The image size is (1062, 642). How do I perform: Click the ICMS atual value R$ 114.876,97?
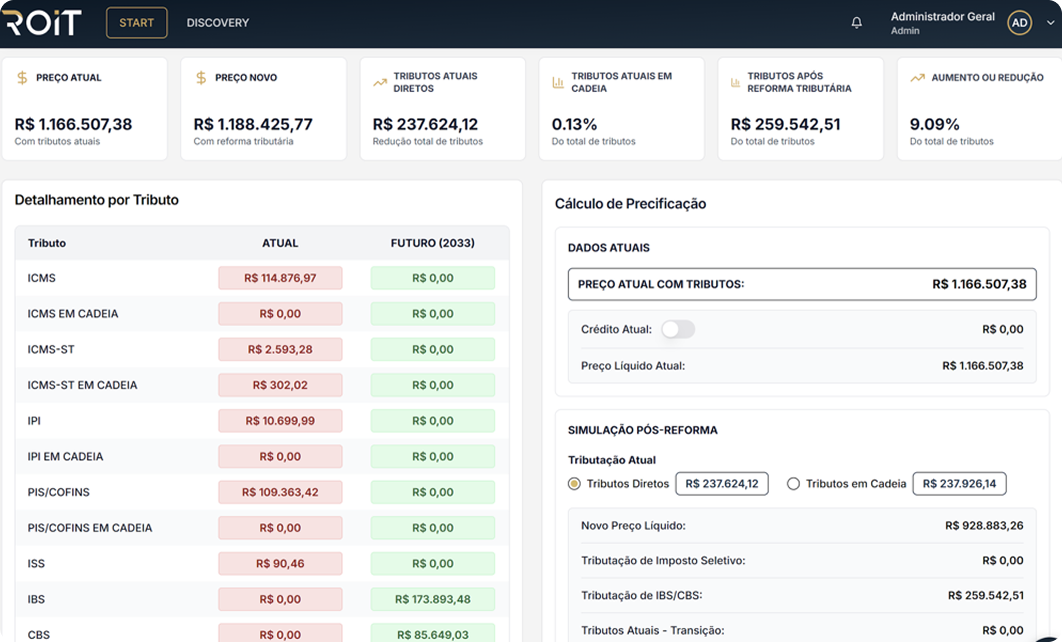[x=280, y=278]
